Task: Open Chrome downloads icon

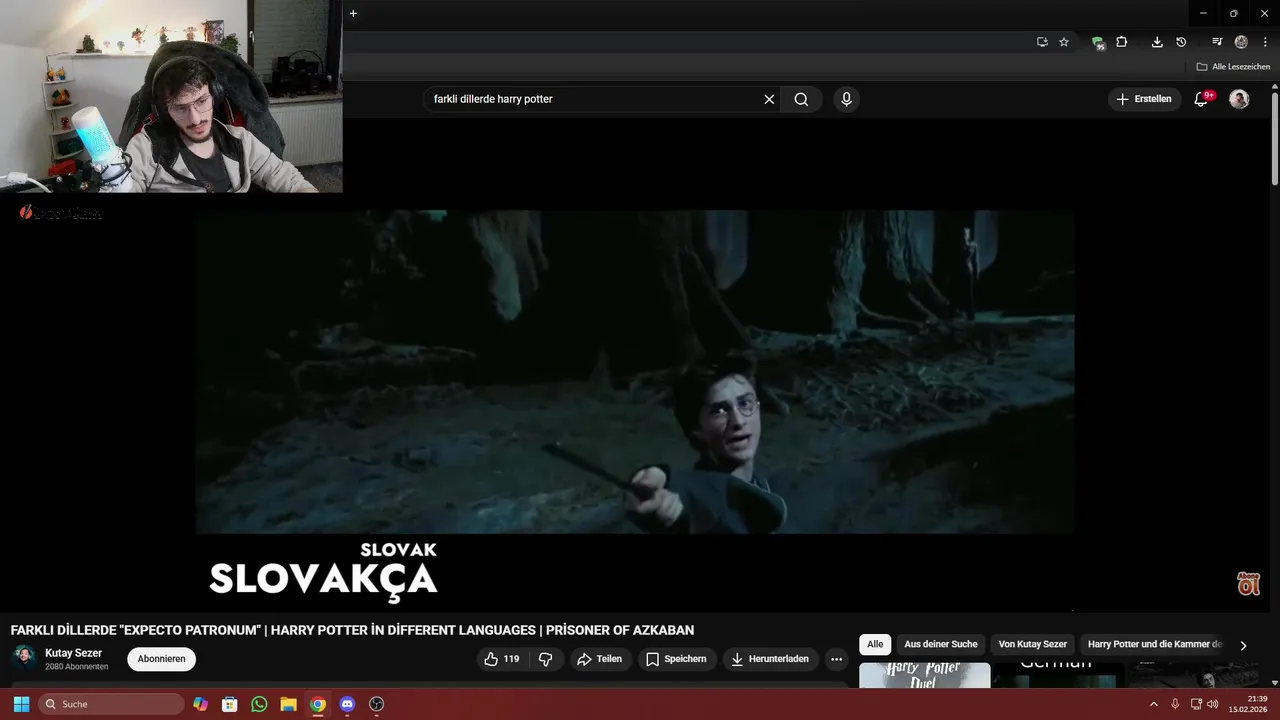Action: 1157,42
